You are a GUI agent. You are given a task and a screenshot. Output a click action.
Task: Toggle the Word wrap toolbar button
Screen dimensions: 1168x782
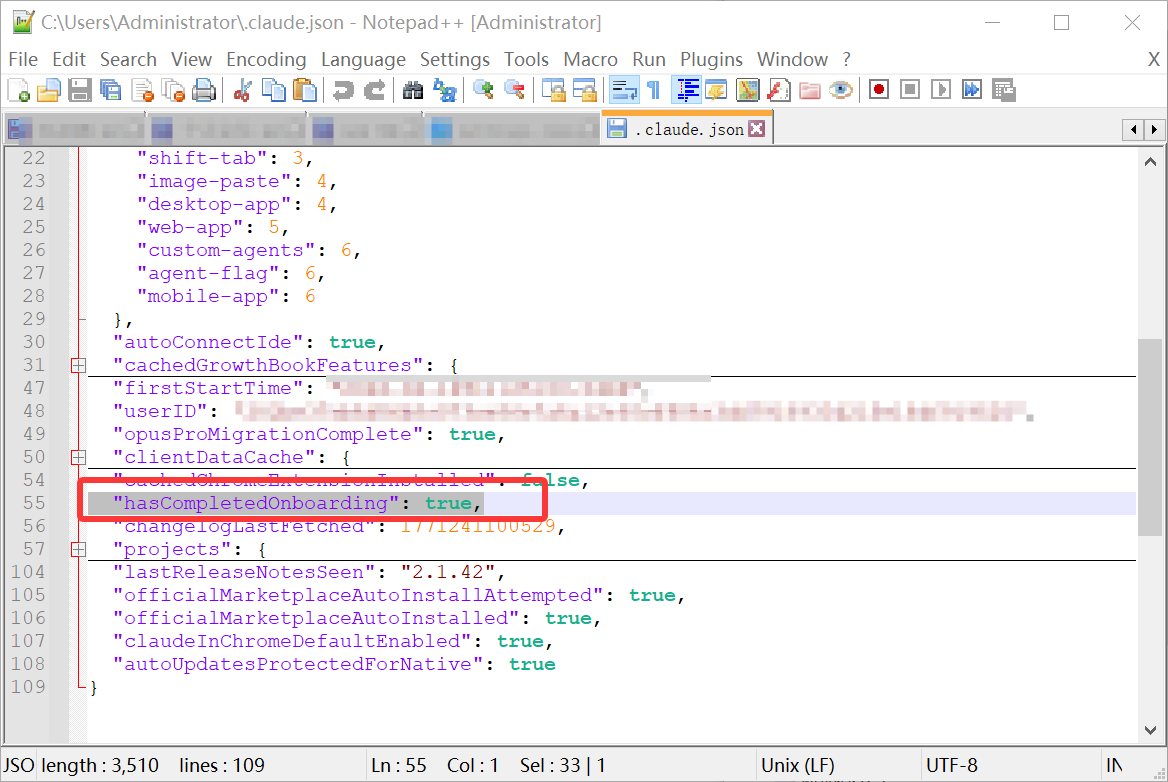625,90
